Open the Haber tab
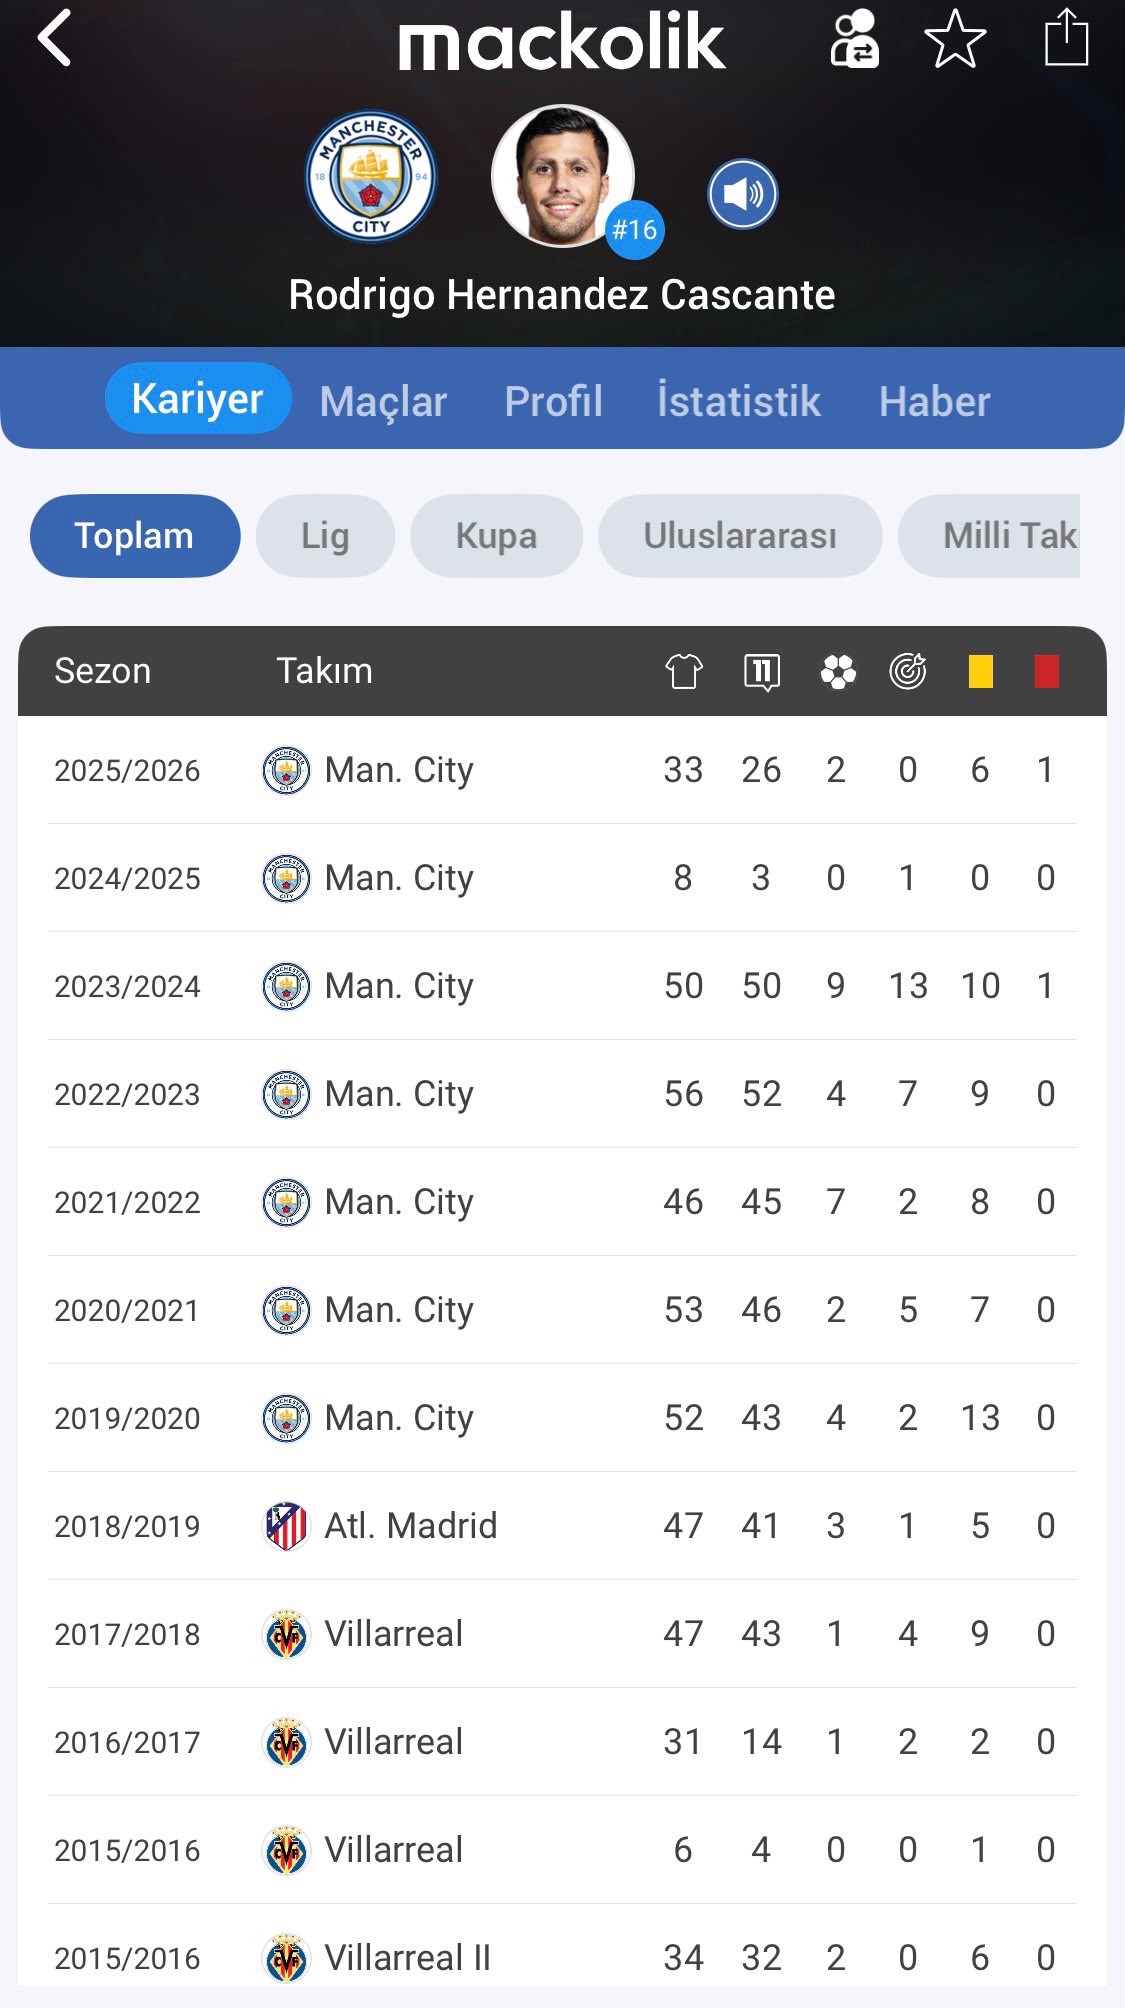 (x=934, y=401)
